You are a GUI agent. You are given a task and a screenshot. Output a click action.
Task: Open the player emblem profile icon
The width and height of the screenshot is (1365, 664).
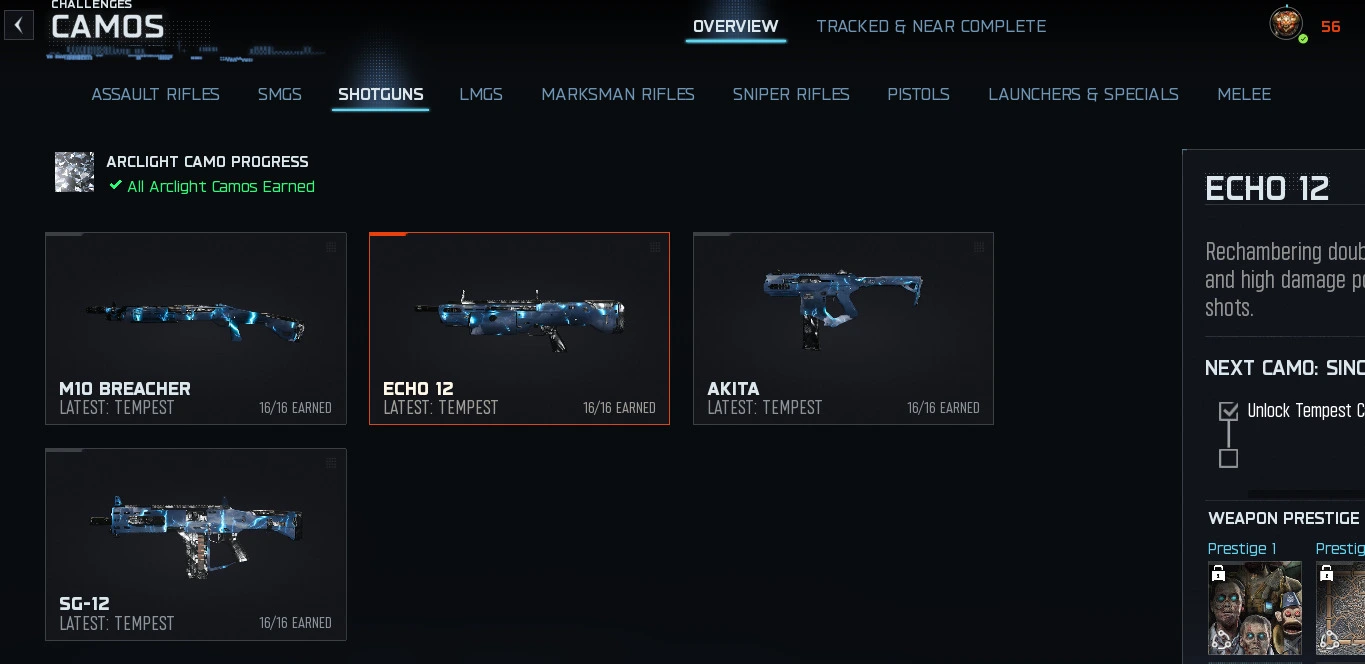tap(1286, 24)
